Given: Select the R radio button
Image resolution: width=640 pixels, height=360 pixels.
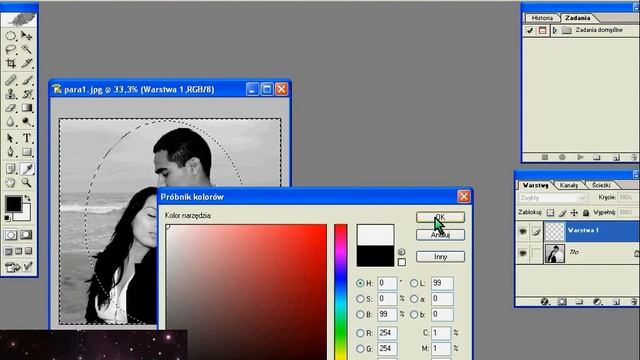Looking at the screenshot, I should click(x=360, y=333).
